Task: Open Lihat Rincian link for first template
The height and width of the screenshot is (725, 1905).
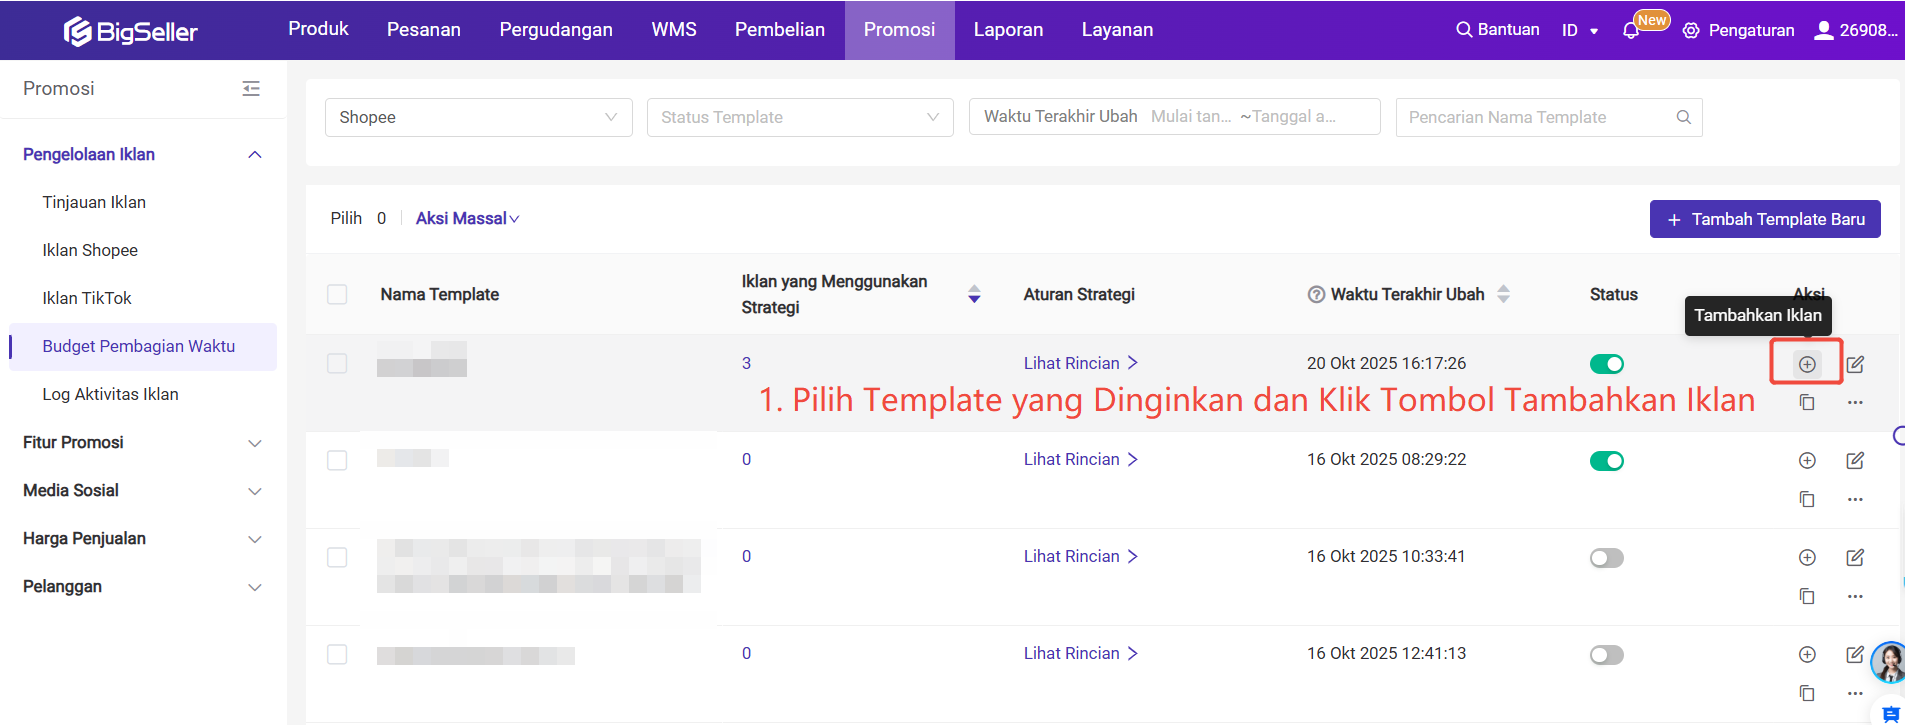Action: [1080, 363]
